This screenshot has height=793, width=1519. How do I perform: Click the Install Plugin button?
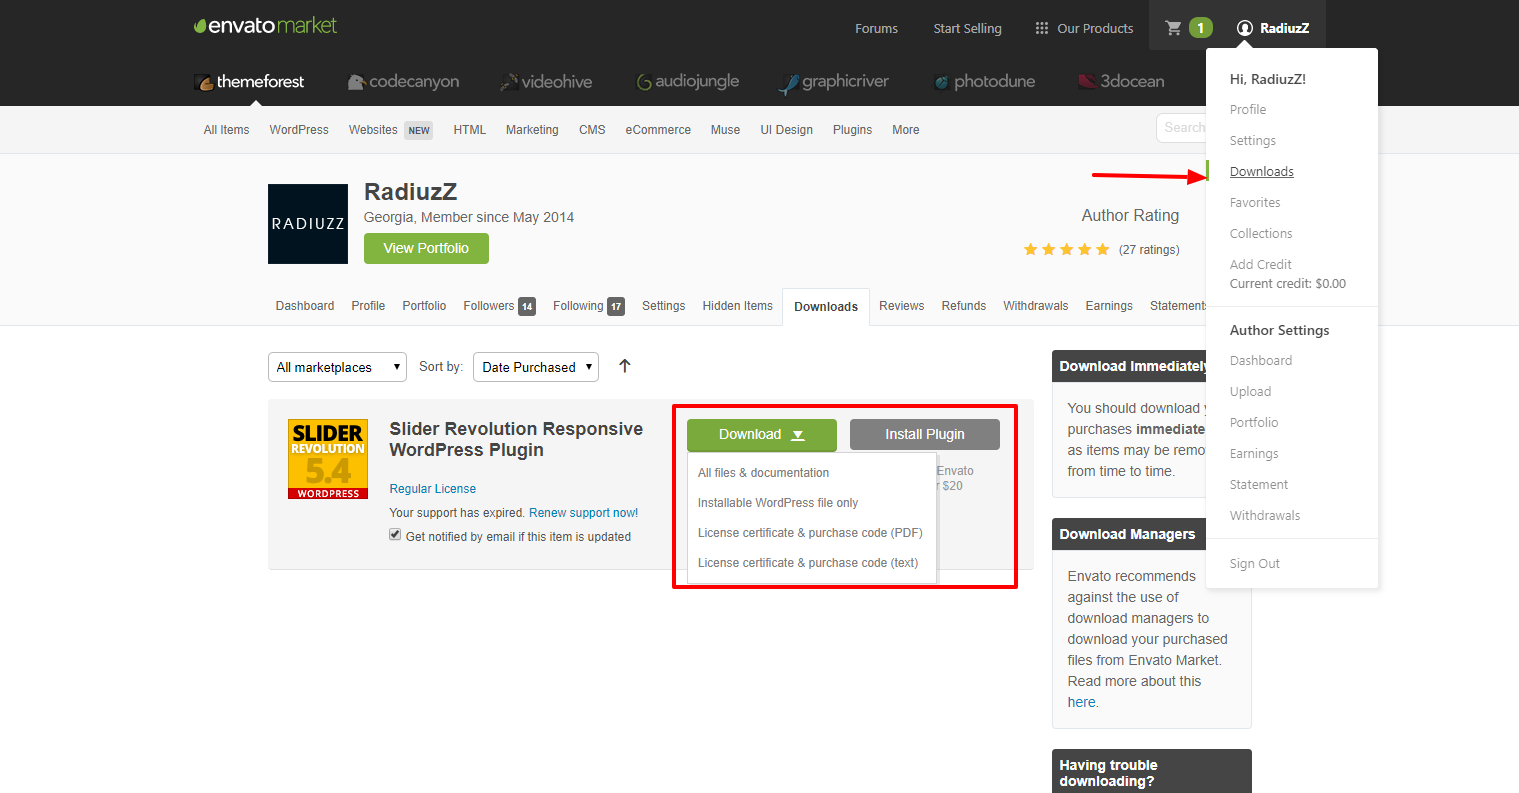click(x=924, y=434)
